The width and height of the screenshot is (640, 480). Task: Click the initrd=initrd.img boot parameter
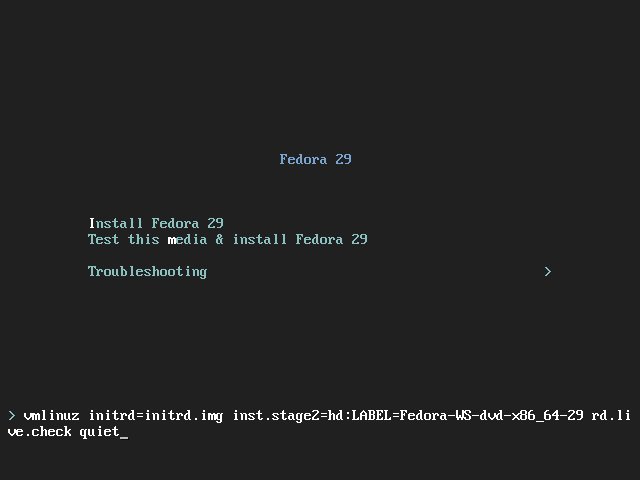(x=156, y=416)
